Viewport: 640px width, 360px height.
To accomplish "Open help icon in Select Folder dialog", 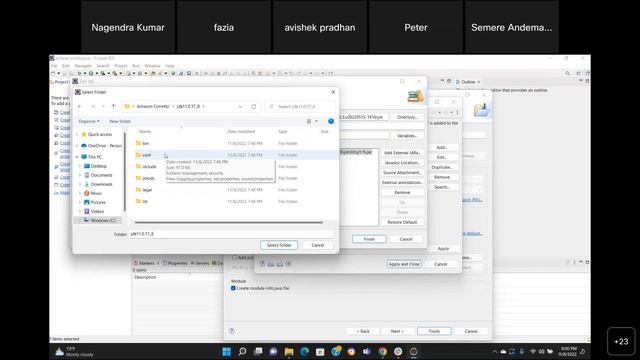I will click(x=331, y=121).
